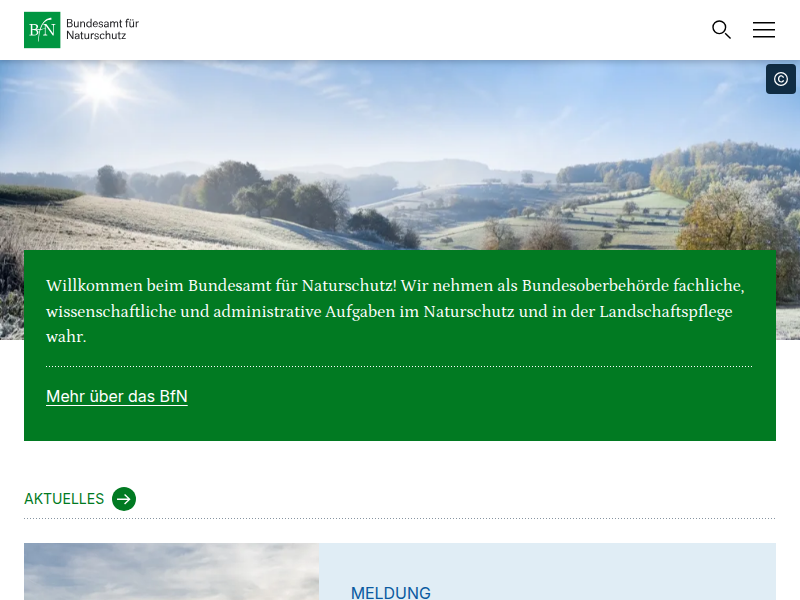
Task: Click the dotted line under AKTUELLES
Action: tap(399, 519)
